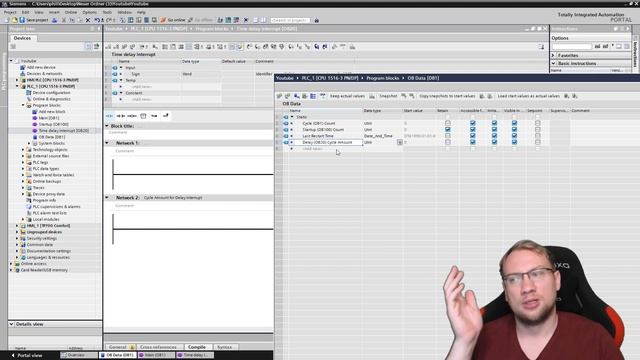Click Keep actual values button

click(x=347, y=96)
